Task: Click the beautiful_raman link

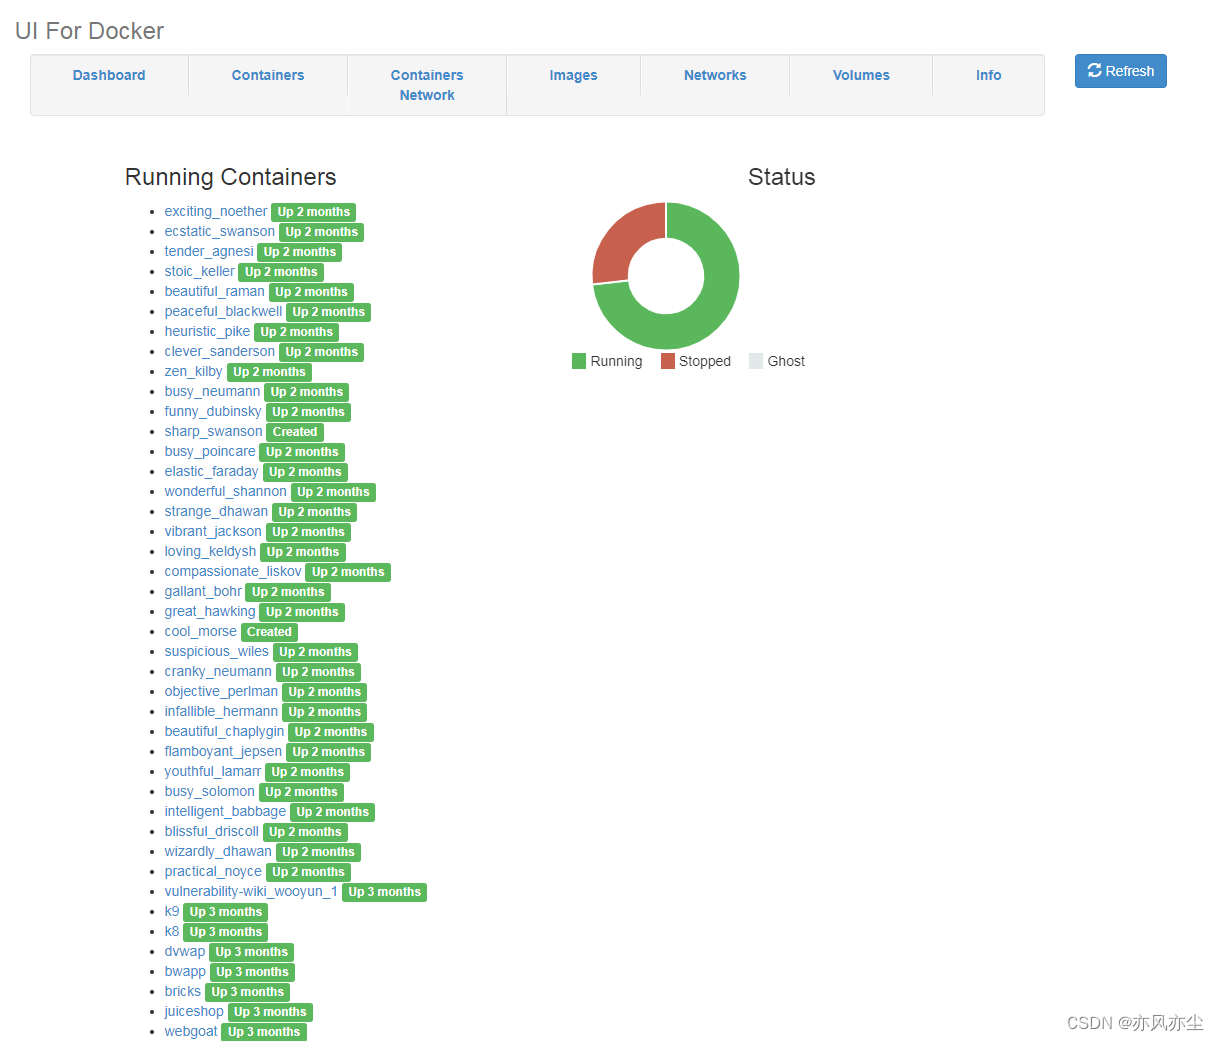Action: coord(215,291)
